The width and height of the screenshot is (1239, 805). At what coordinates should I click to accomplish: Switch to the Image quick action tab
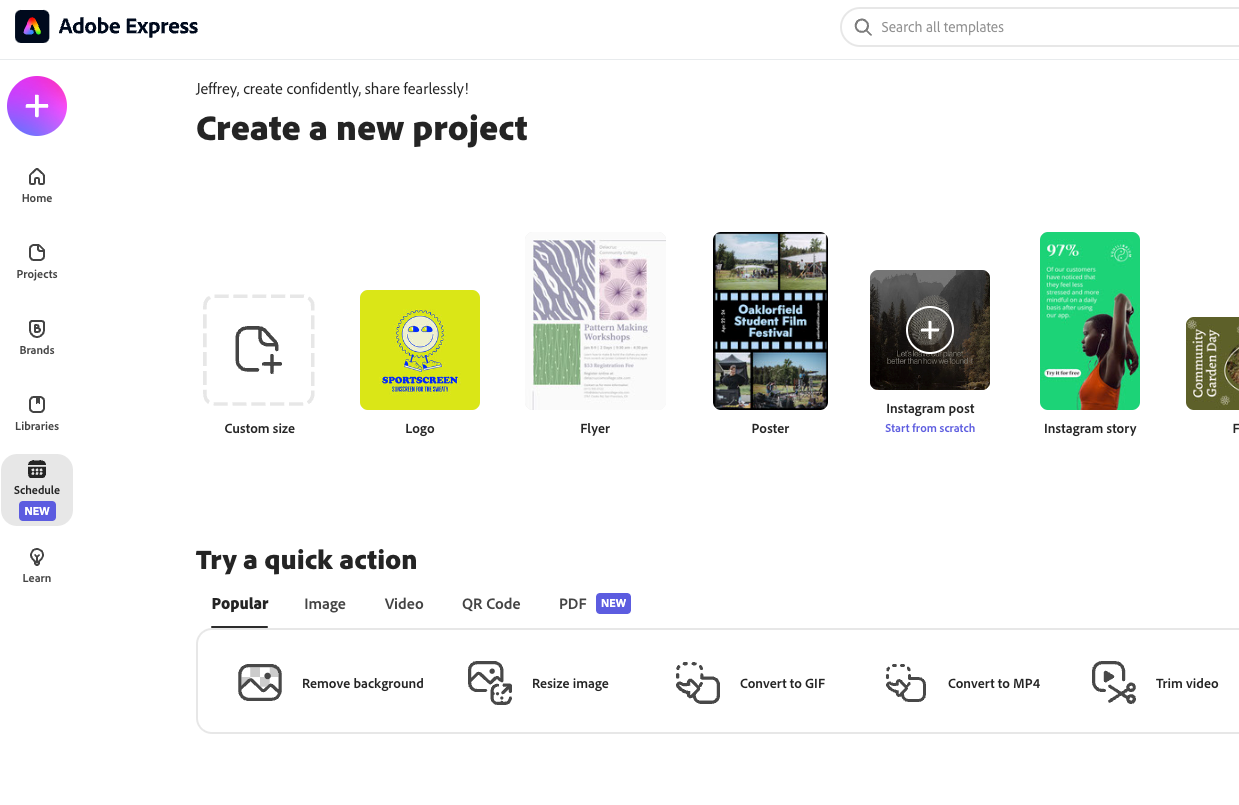click(x=325, y=604)
